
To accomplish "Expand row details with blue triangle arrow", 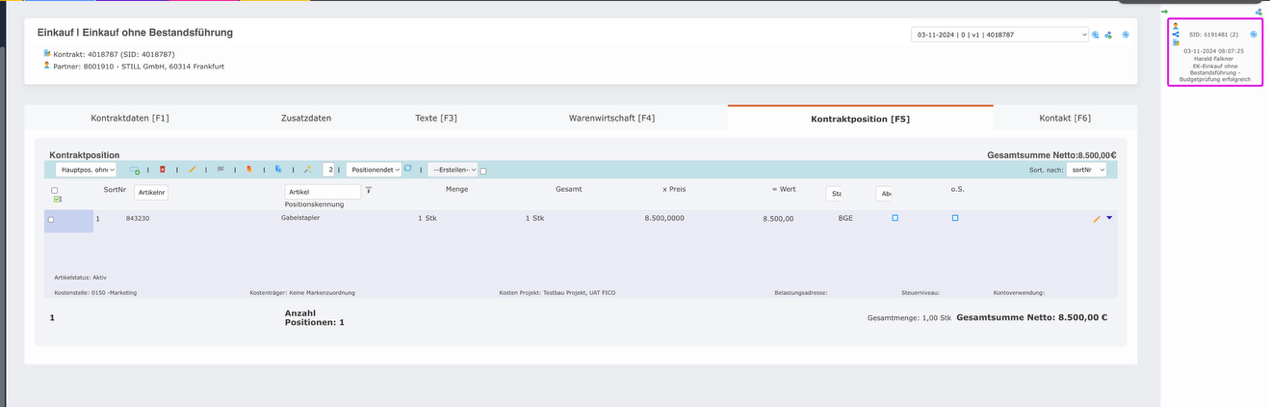I will (x=1109, y=218).
